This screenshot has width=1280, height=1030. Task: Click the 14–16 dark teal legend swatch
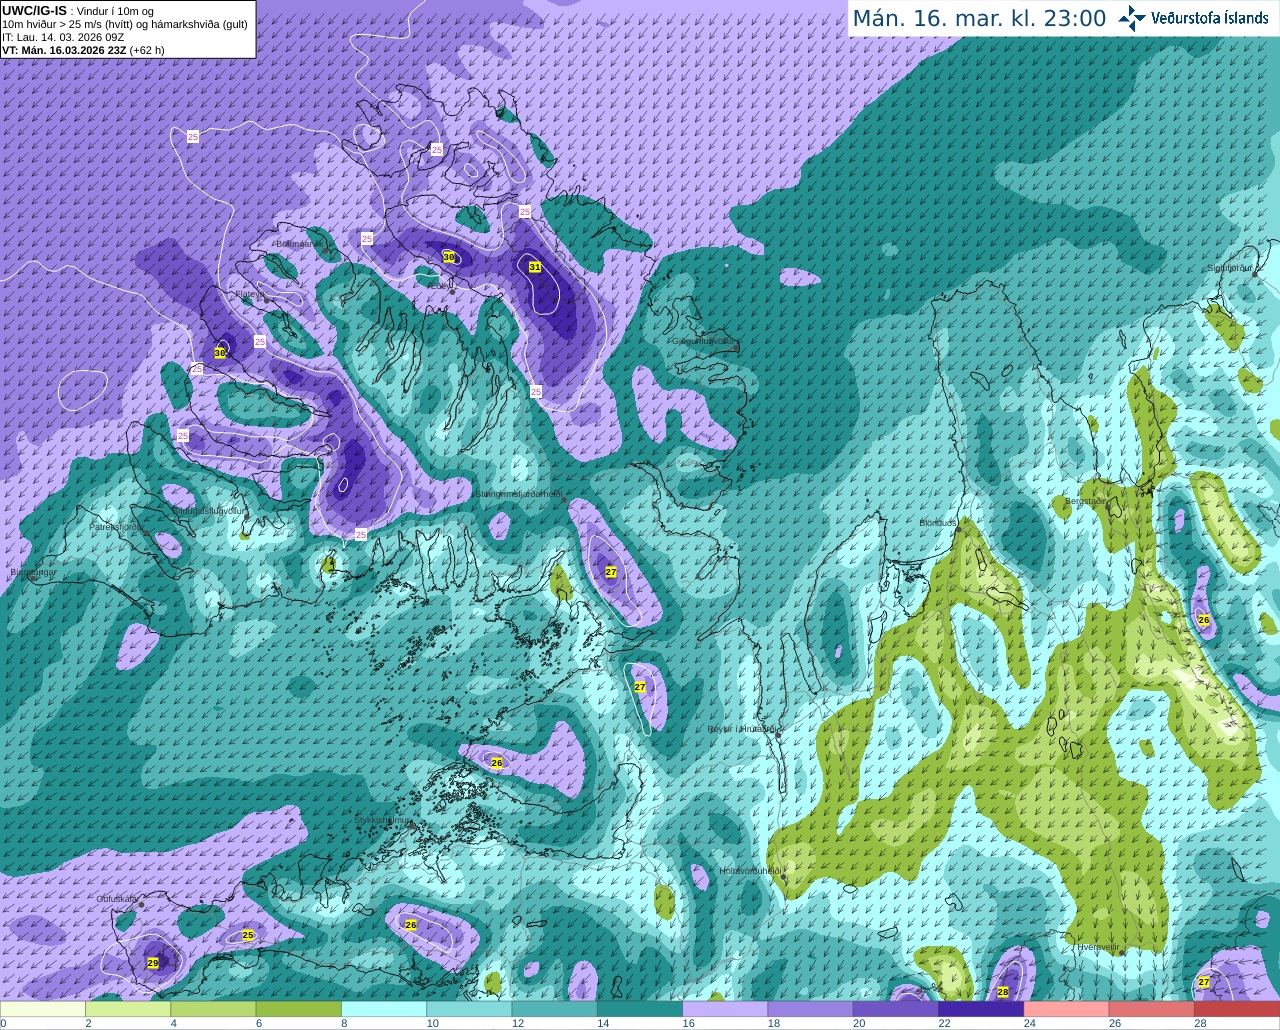tap(640, 1009)
